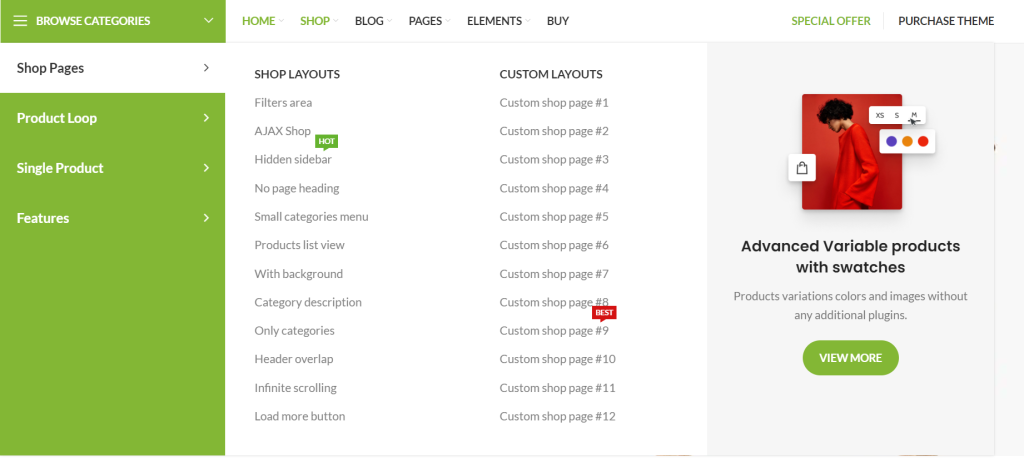Image resolution: width=1024 pixels, height=476 pixels.
Task: Collapse the Browse Categories dropdown arrow
Action: coord(208,21)
